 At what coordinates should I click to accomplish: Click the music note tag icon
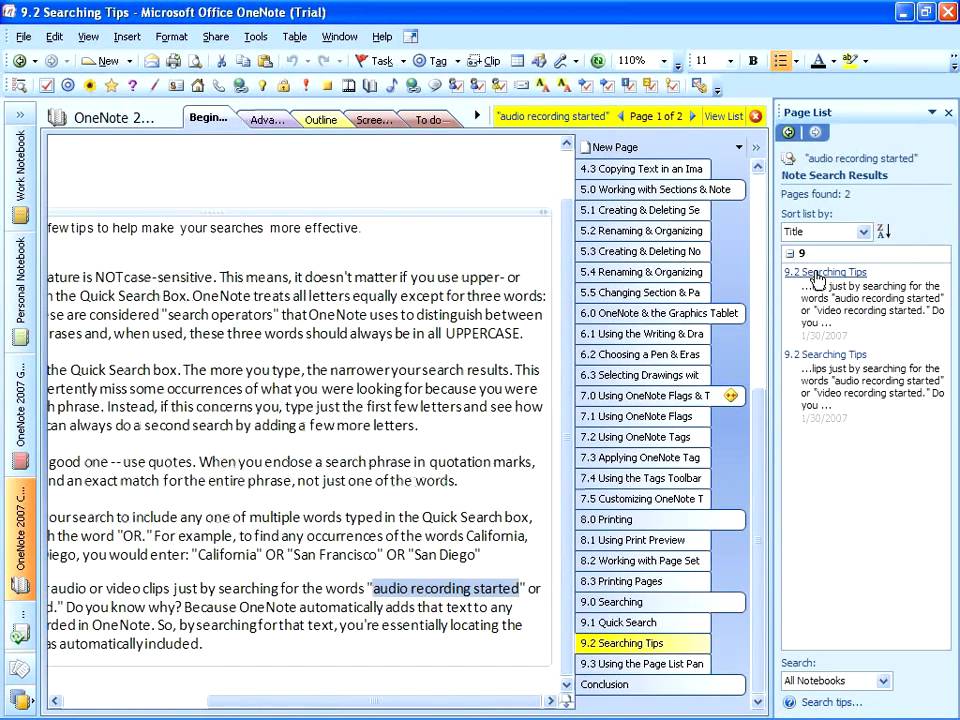(391, 86)
